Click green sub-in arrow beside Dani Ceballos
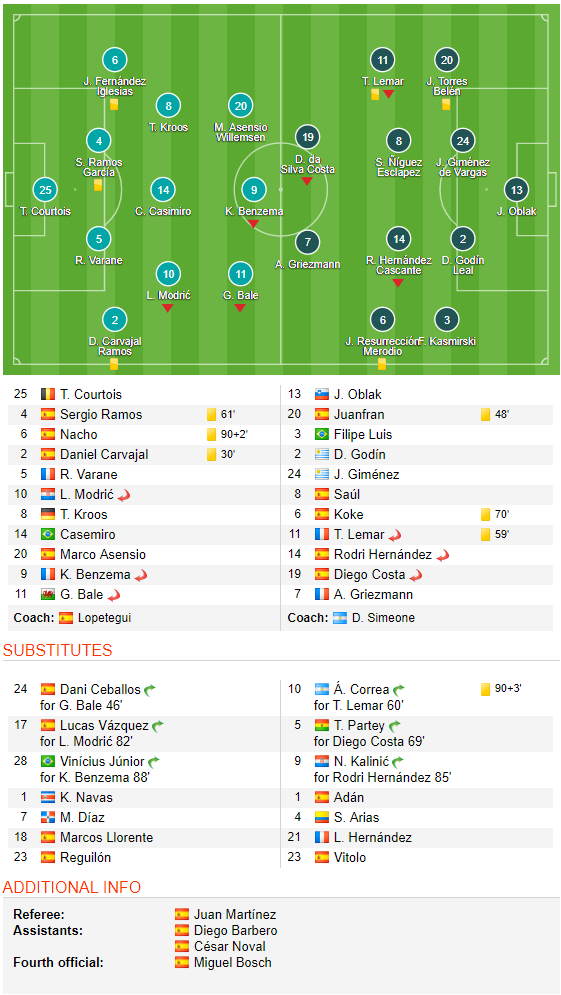 coord(150,689)
